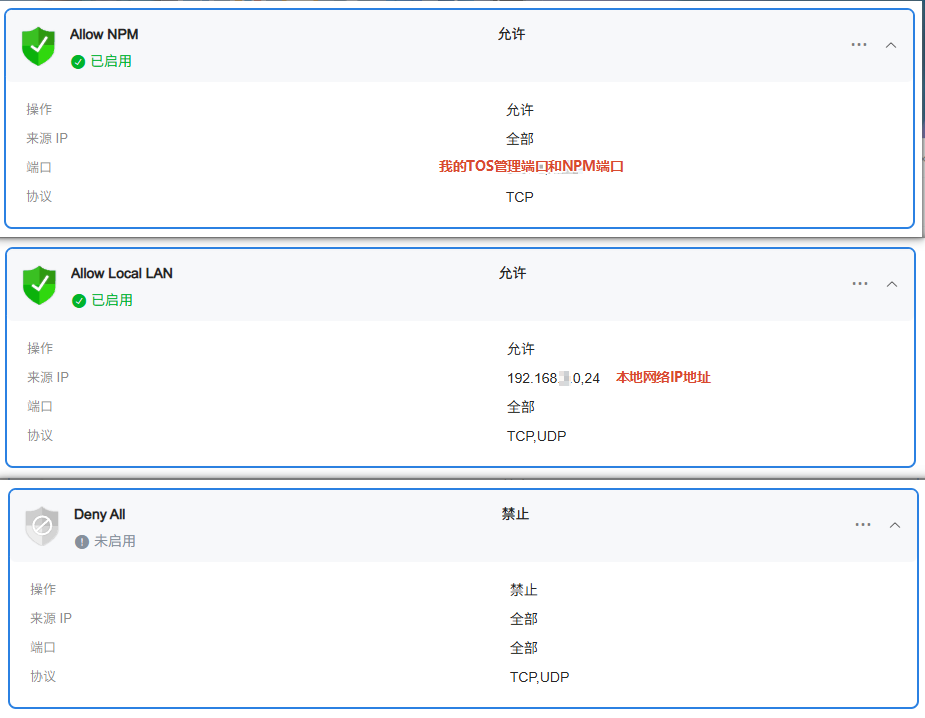Select the Allow NPM rule title
Screen dimensions: 925x718
104,34
